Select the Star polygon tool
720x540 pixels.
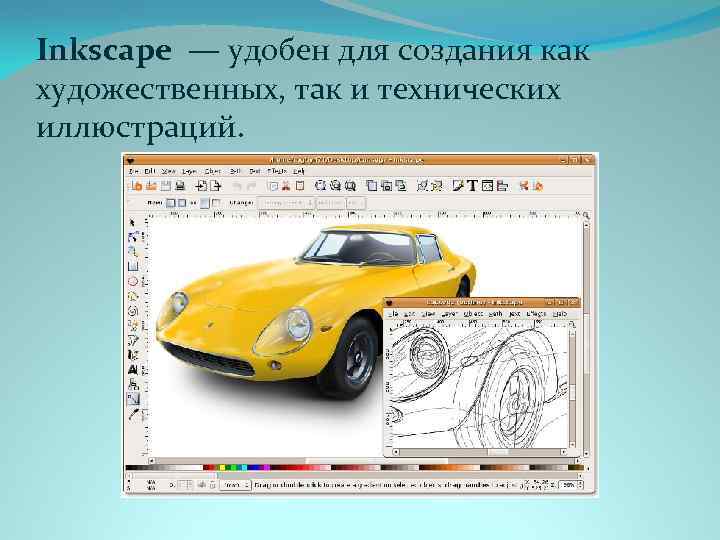click(133, 296)
